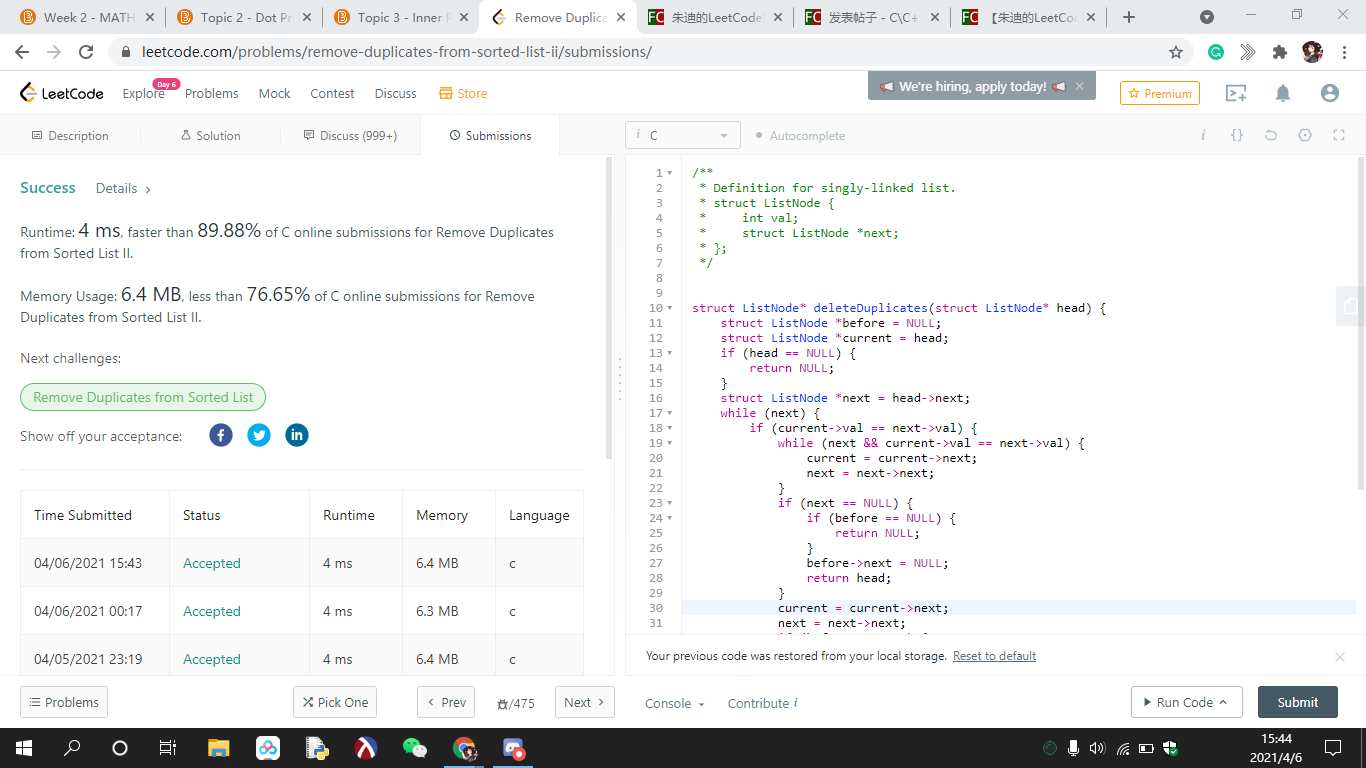Viewport: 1366px width, 768px height.
Task: Close the code restored message
Action: [1340, 657]
